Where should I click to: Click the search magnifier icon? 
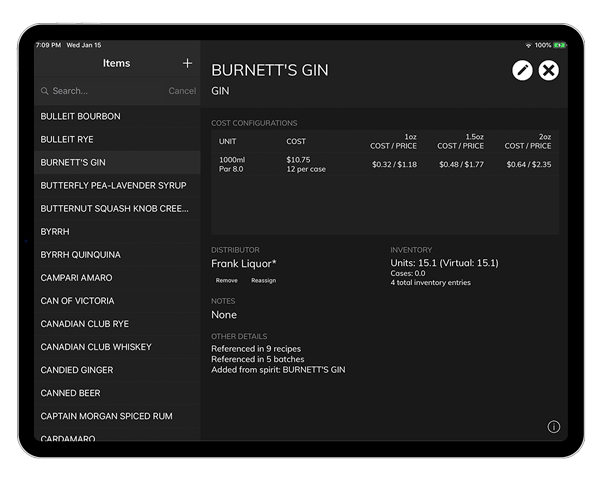click(x=45, y=91)
